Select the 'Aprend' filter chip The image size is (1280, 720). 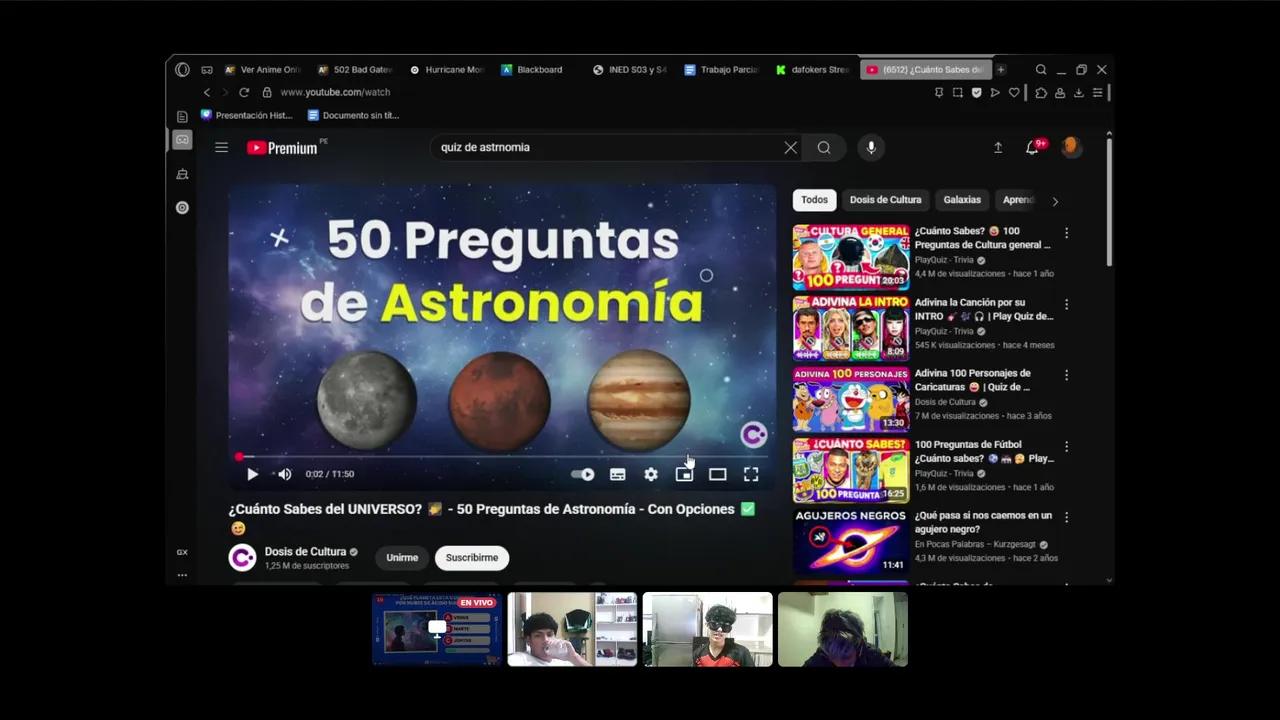(x=1018, y=200)
